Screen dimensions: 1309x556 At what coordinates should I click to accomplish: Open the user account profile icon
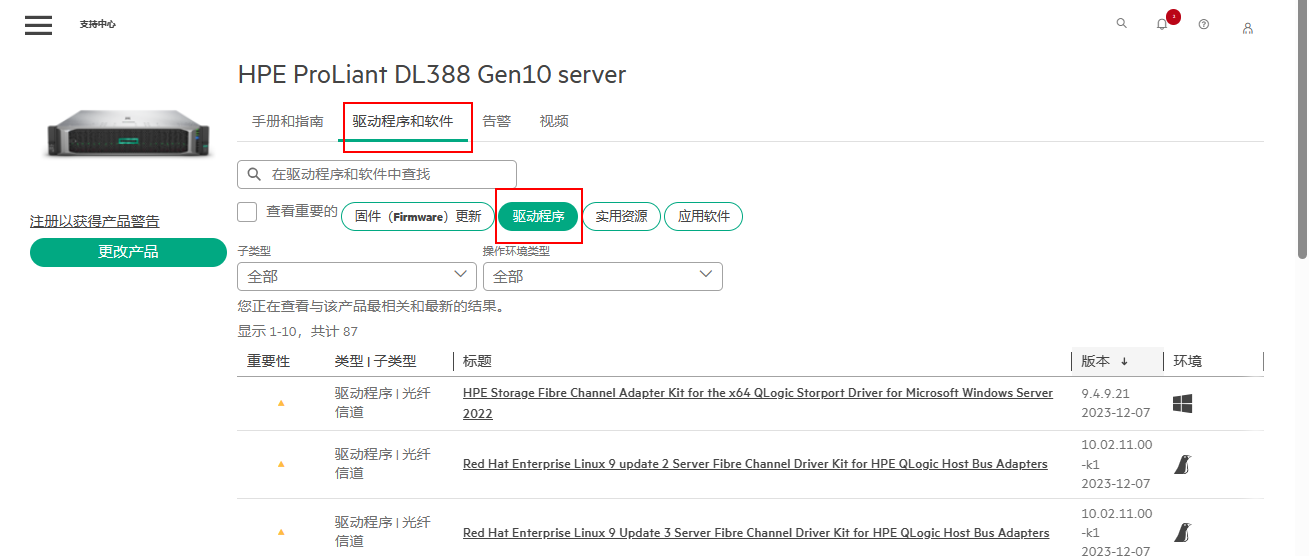[1247, 28]
